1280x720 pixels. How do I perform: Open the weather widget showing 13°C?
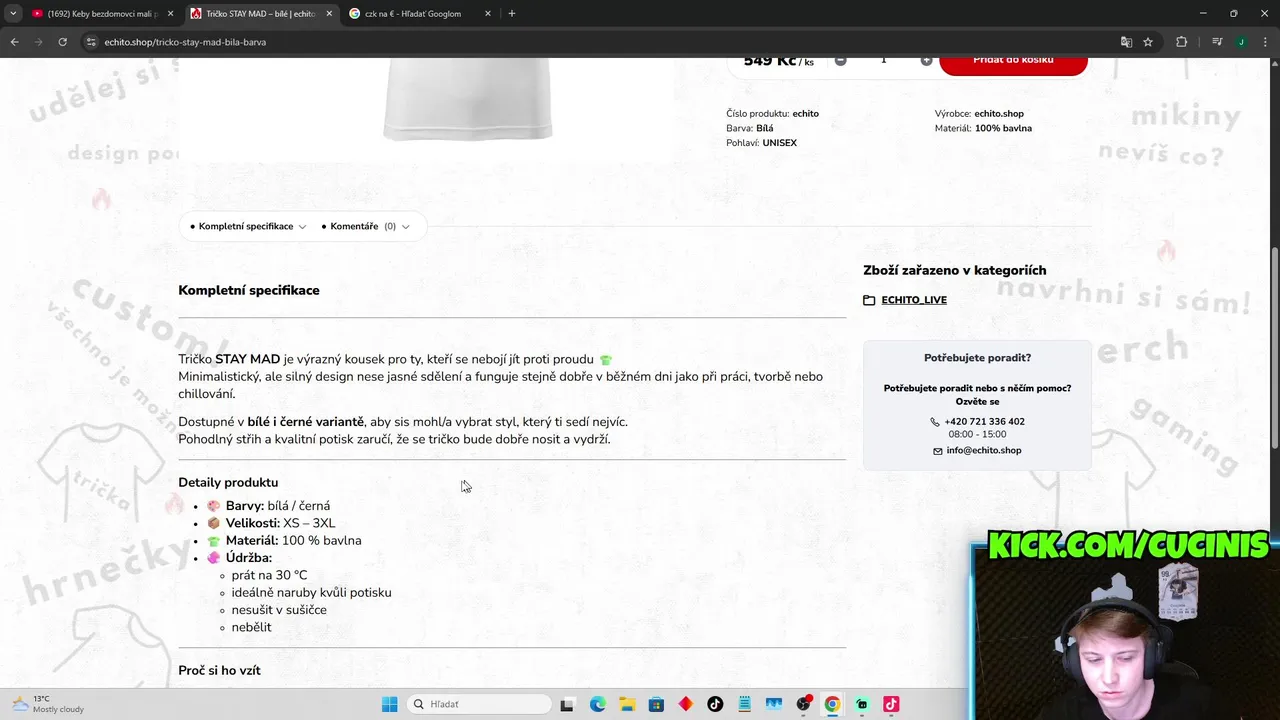point(48,704)
